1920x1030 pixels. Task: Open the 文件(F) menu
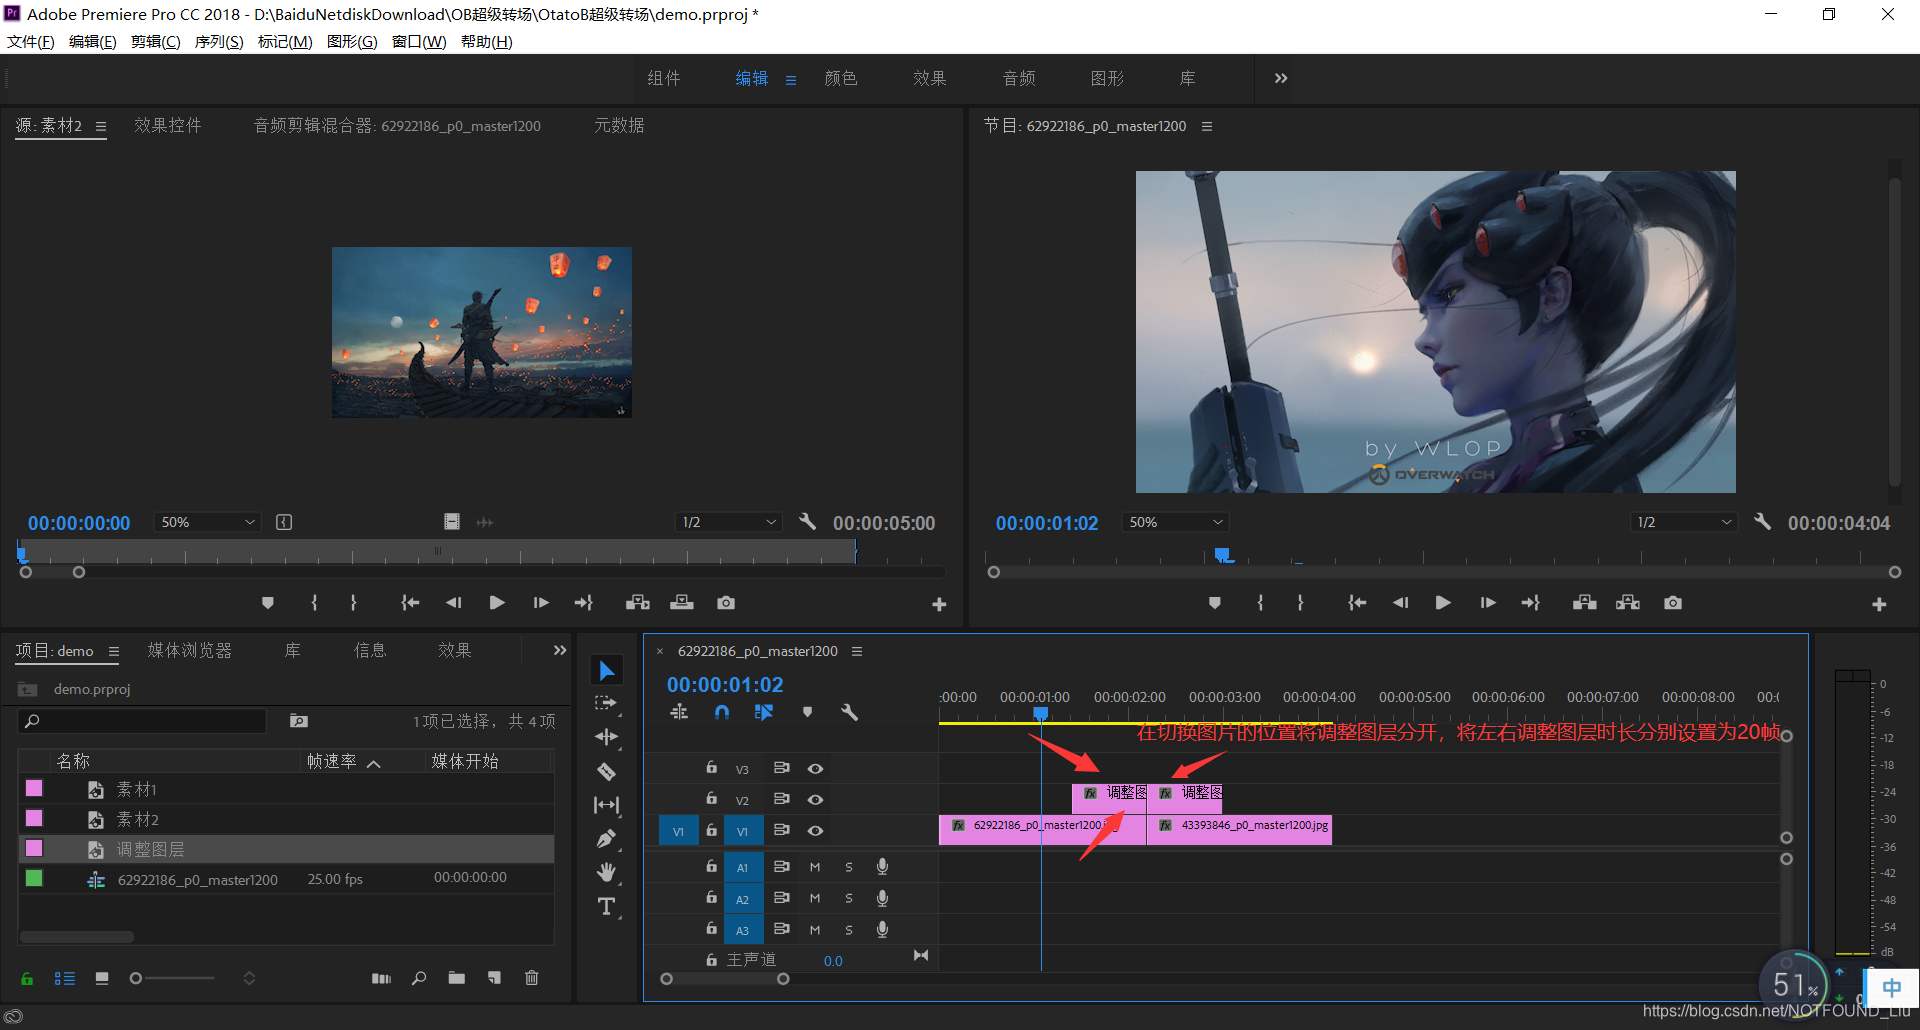click(x=30, y=41)
